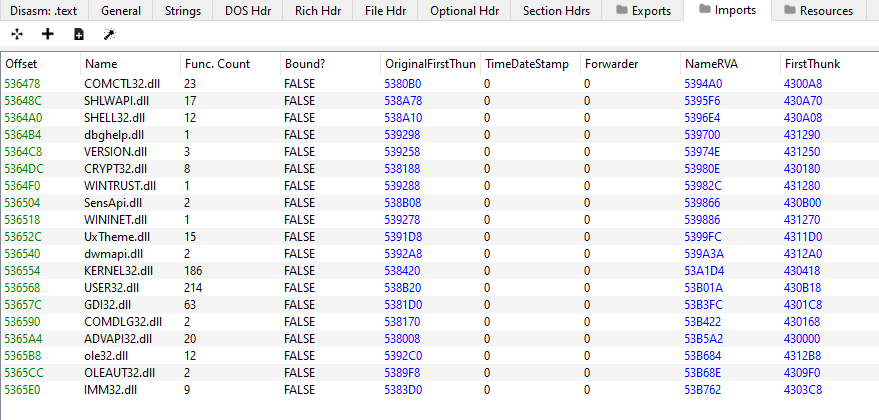This screenshot has height=420, width=879.
Task: Select the COMDLG32.dll import
Action: [440, 322]
